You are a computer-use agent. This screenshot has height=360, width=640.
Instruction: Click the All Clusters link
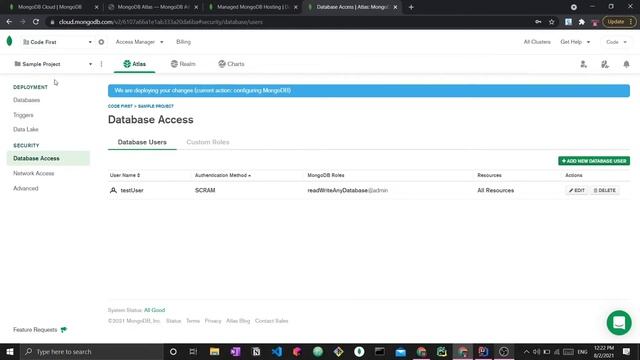(x=537, y=42)
